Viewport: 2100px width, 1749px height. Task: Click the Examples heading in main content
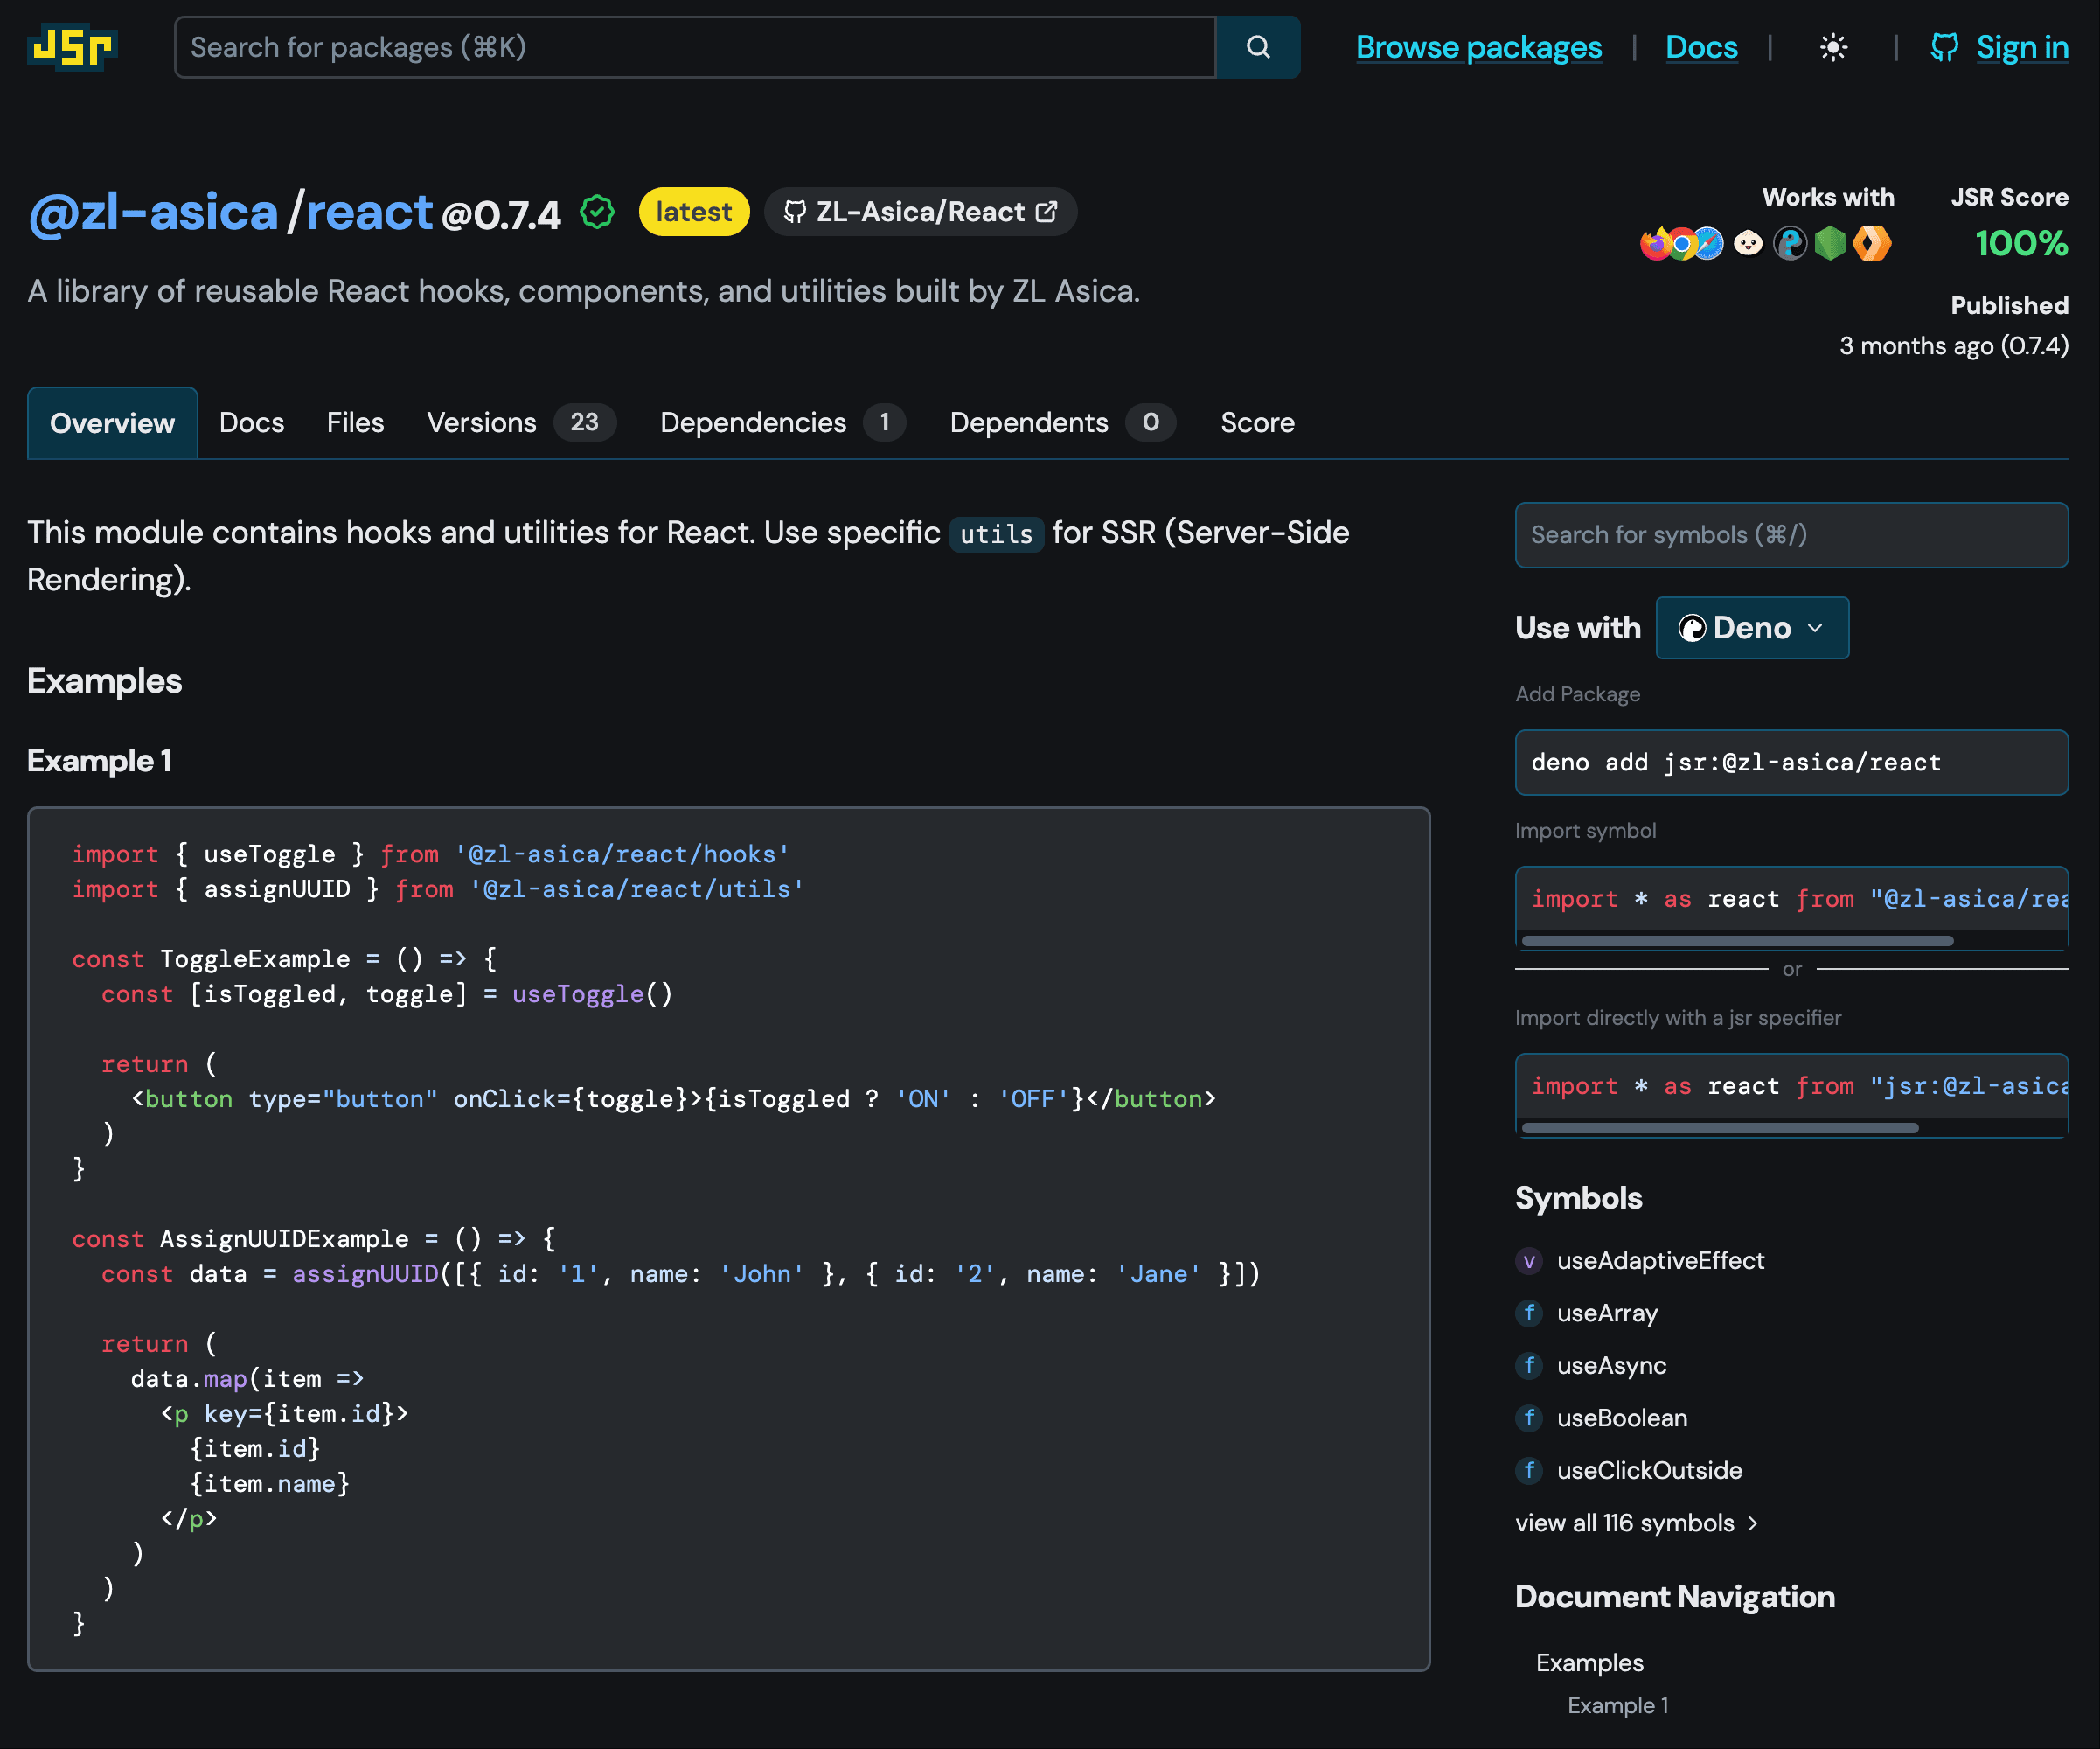pyautogui.click(x=104, y=681)
